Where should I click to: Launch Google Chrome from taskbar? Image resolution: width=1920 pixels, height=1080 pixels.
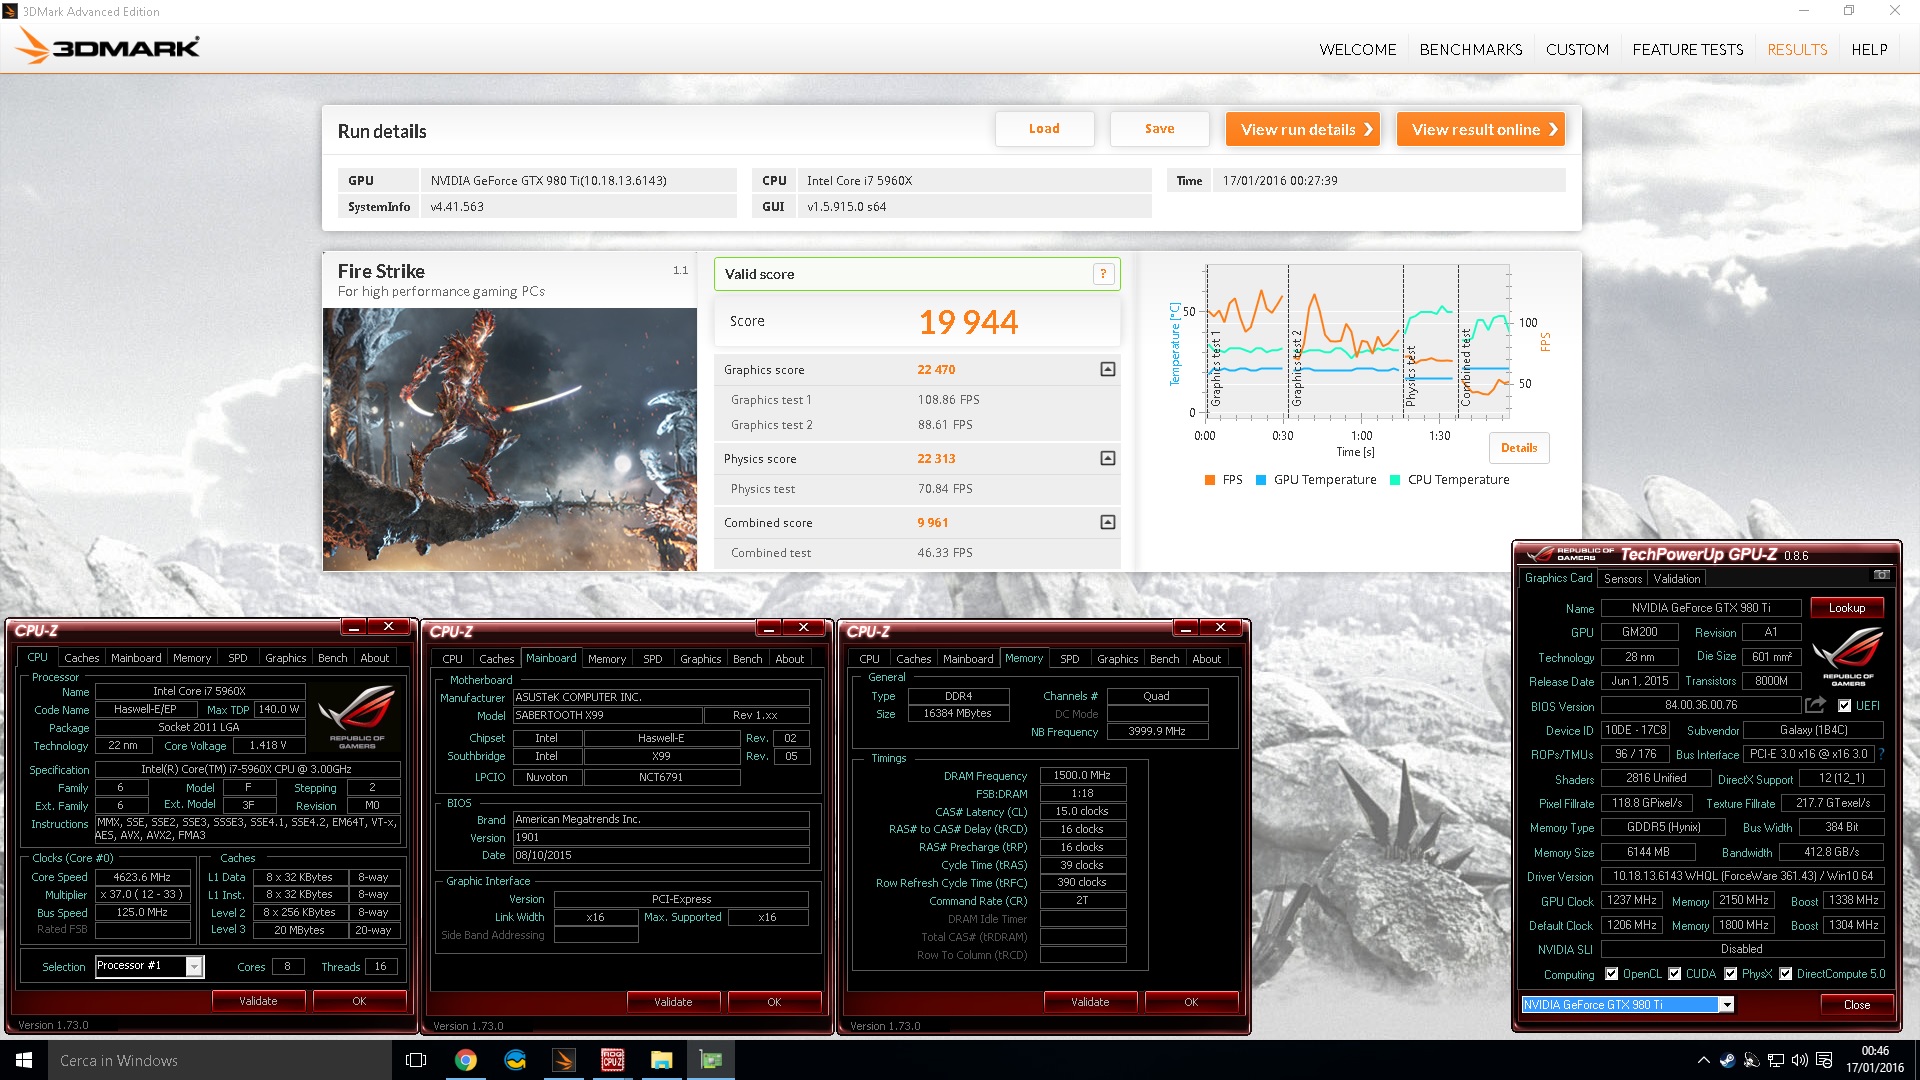(466, 1060)
